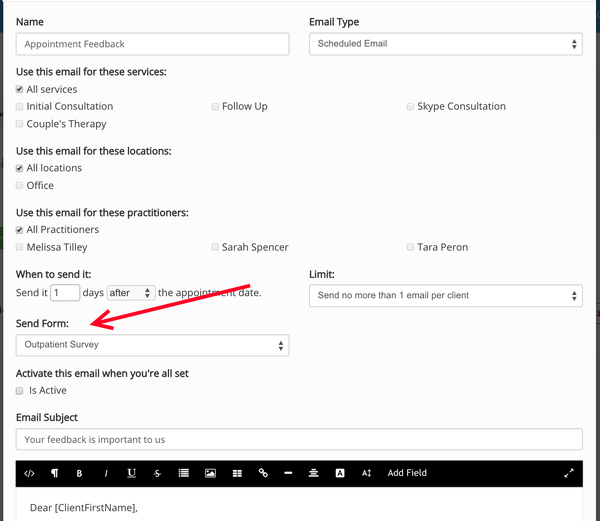Open the Send Form dropdown

152,345
